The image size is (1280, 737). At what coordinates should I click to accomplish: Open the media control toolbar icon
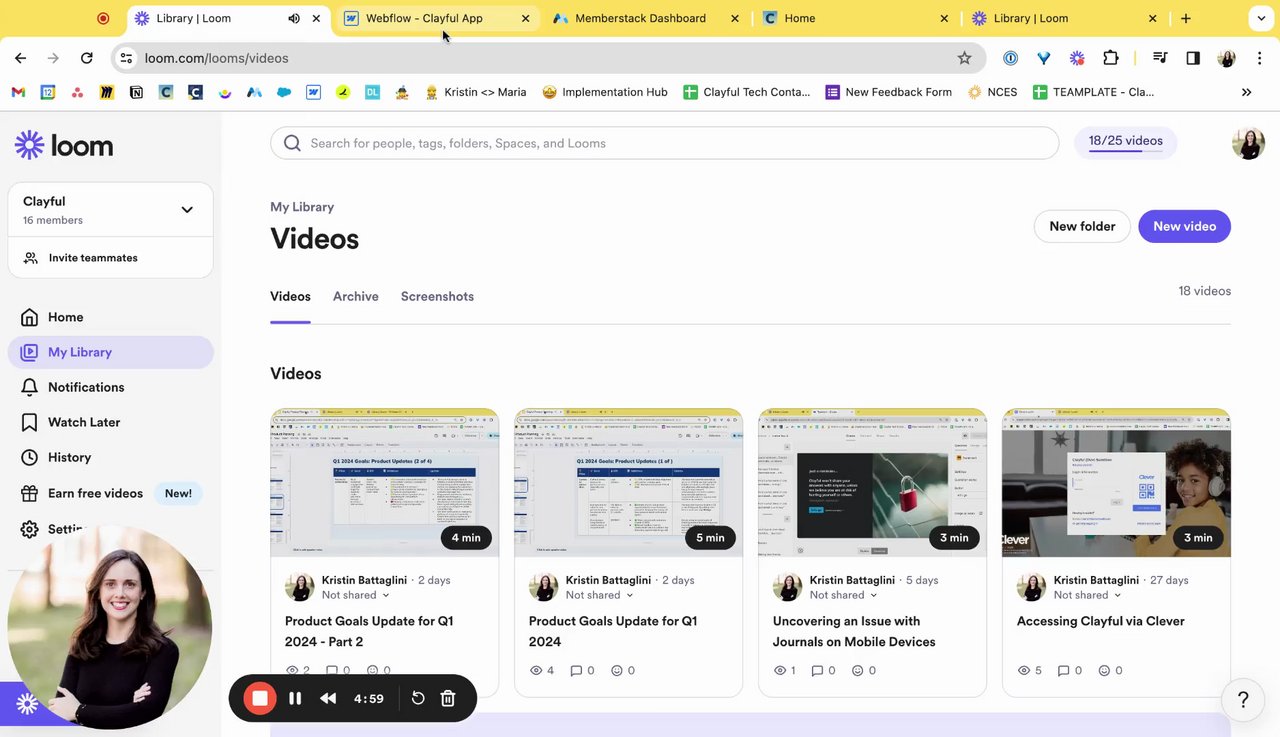tap(1160, 58)
